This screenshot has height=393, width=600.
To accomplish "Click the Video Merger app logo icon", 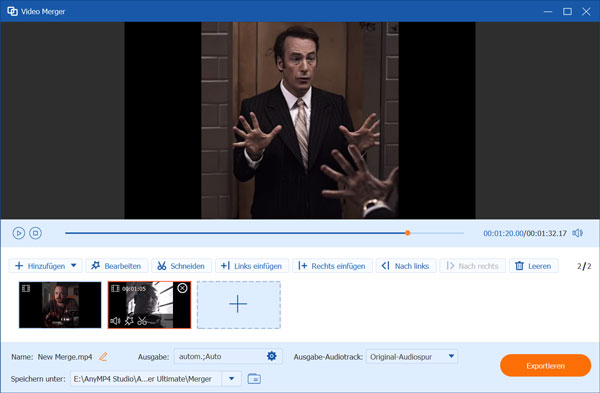I will click(12, 11).
